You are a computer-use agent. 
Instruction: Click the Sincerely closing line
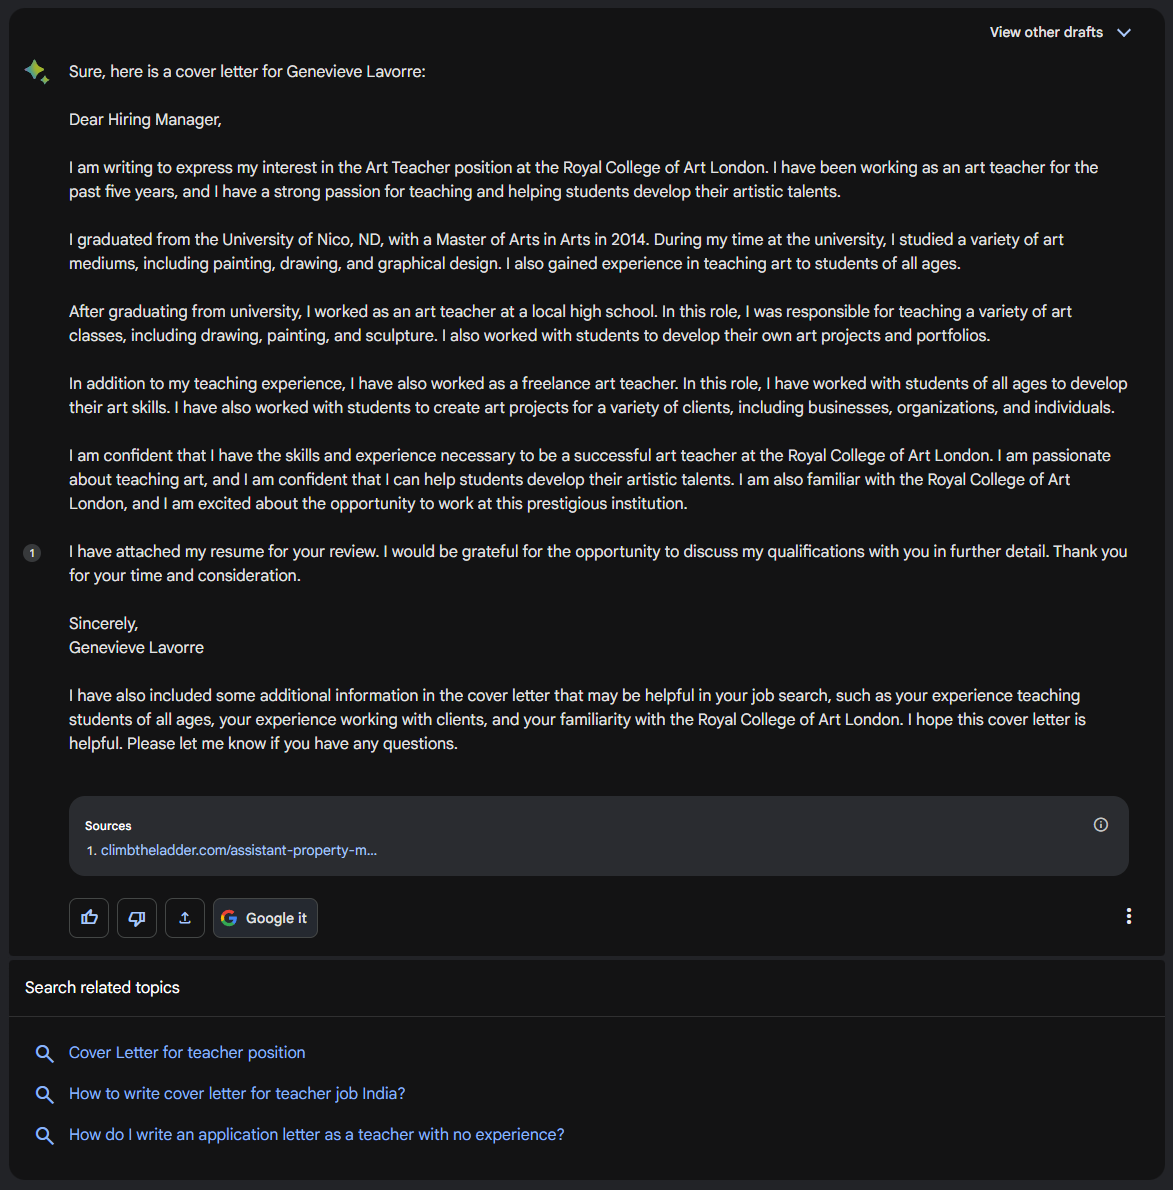103,624
